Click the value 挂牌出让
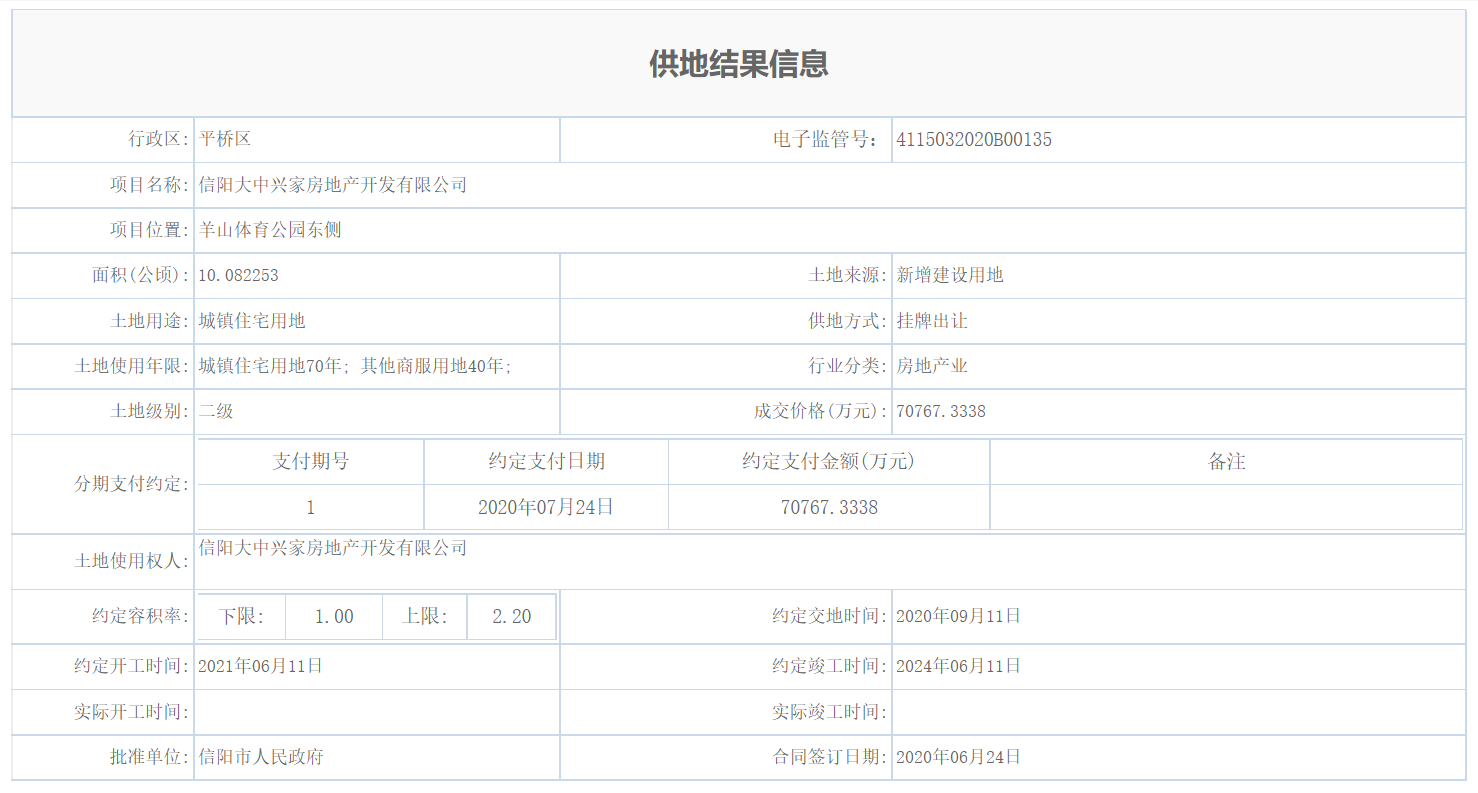Viewport: 1478px width, 793px height. tap(932, 321)
